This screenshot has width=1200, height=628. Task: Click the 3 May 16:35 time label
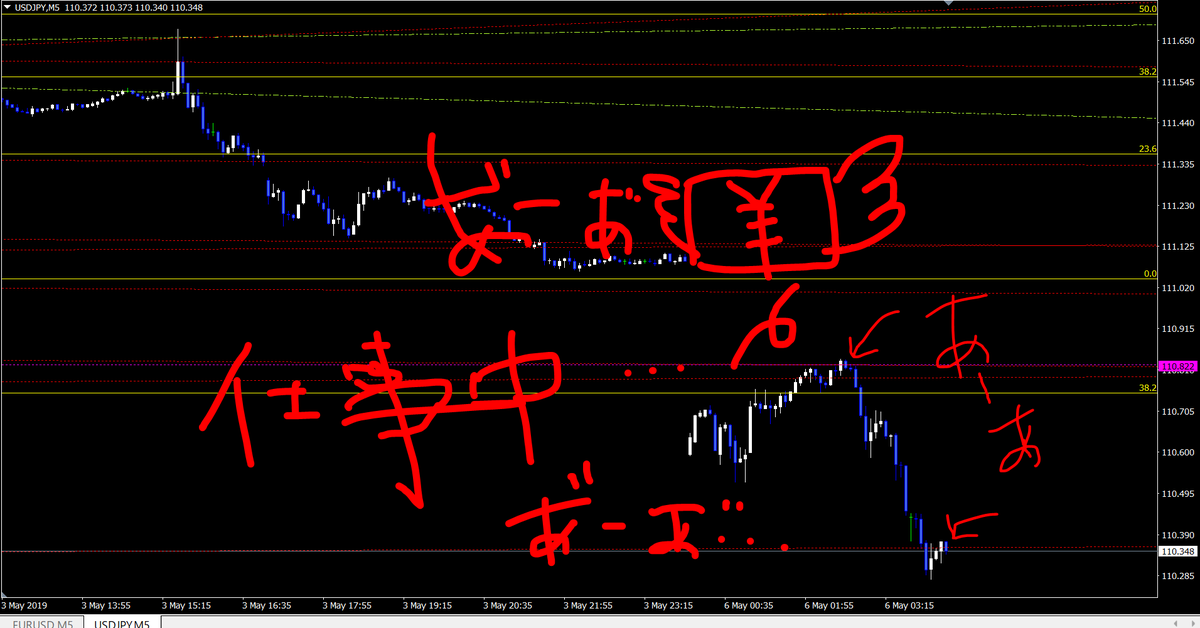click(x=267, y=605)
